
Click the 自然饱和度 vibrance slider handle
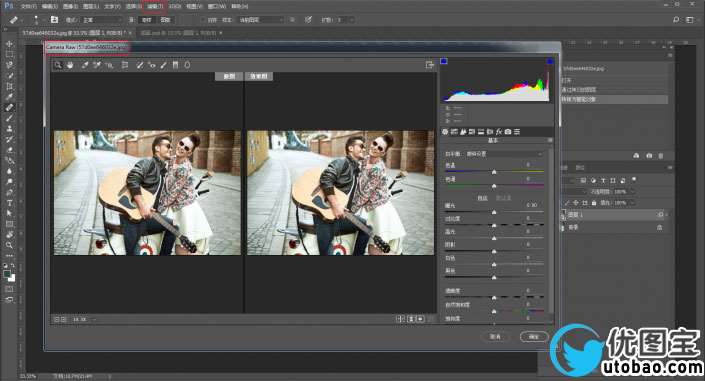[494, 311]
